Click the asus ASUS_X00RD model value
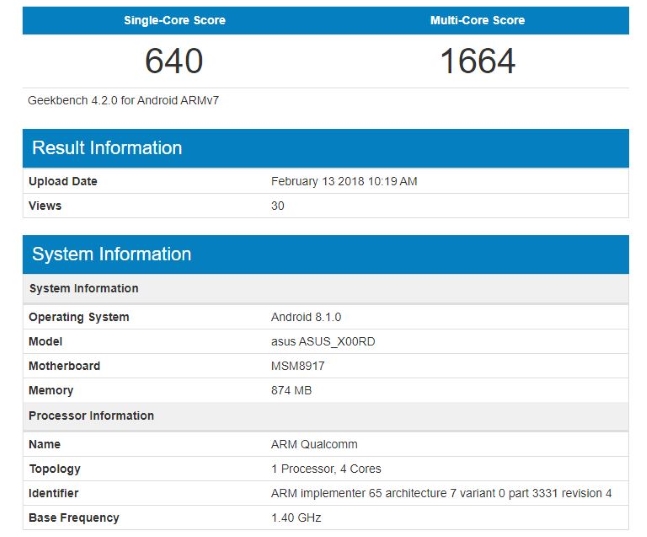647x537 pixels. (x=322, y=342)
